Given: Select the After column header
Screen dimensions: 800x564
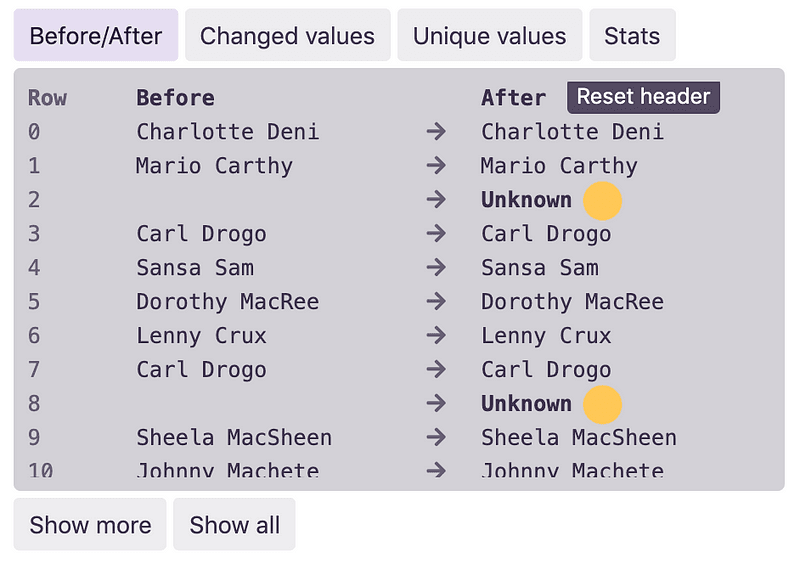Looking at the screenshot, I should pyautogui.click(x=513, y=97).
